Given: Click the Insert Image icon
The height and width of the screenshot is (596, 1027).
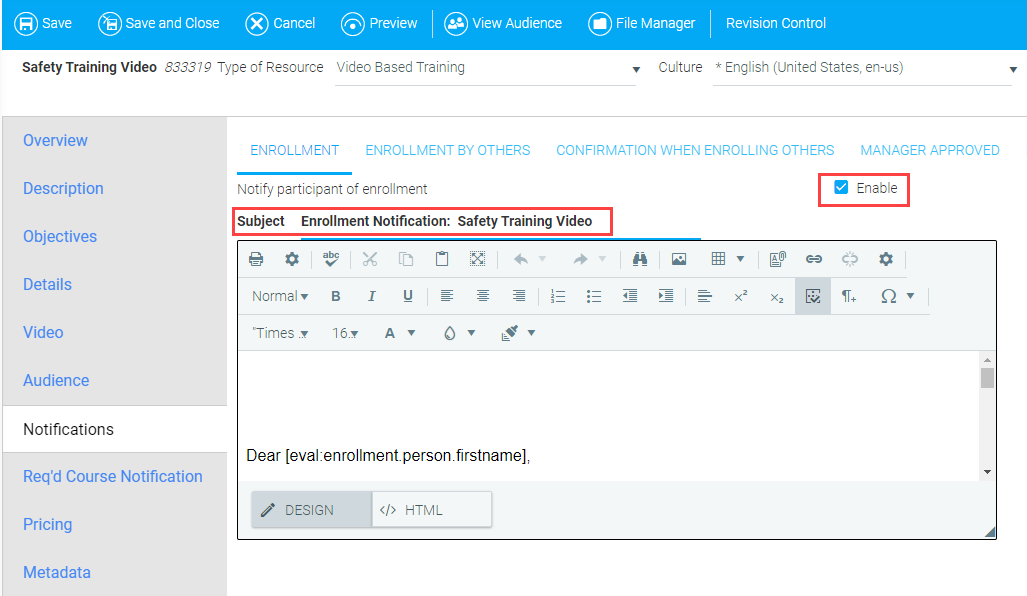Looking at the screenshot, I should [x=679, y=259].
